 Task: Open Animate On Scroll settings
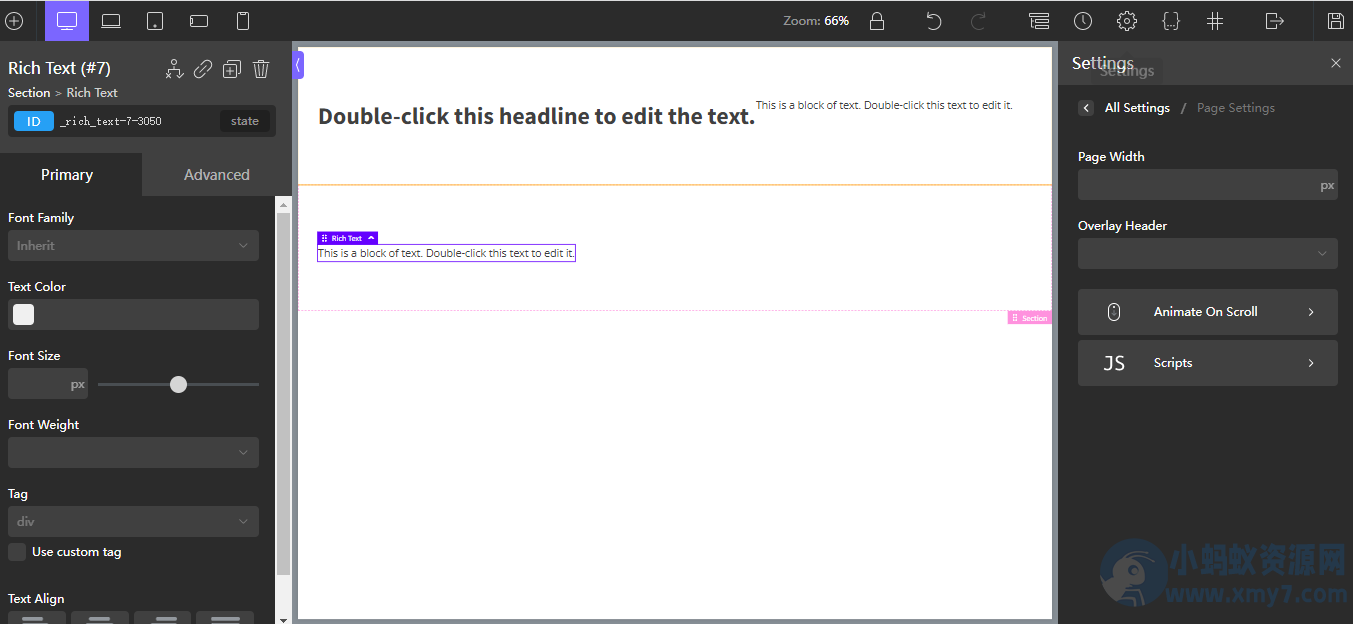[x=1207, y=312]
